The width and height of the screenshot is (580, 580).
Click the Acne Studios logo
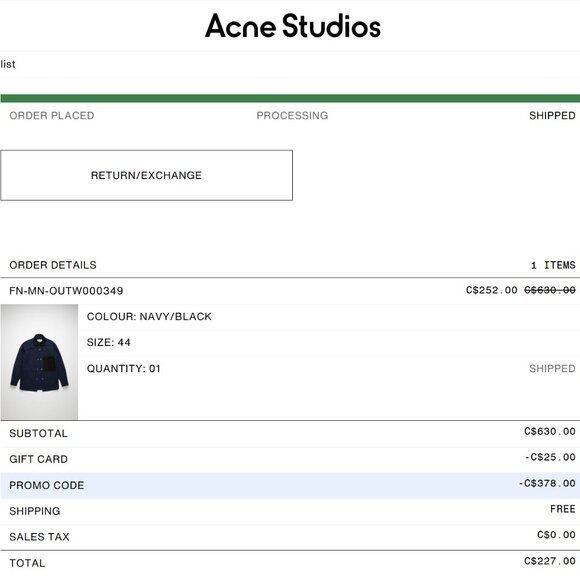[293, 26]
